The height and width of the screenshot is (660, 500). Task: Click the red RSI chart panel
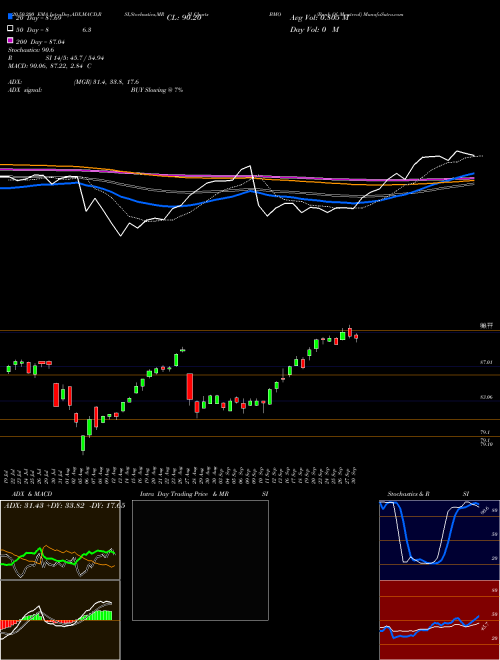439,620
